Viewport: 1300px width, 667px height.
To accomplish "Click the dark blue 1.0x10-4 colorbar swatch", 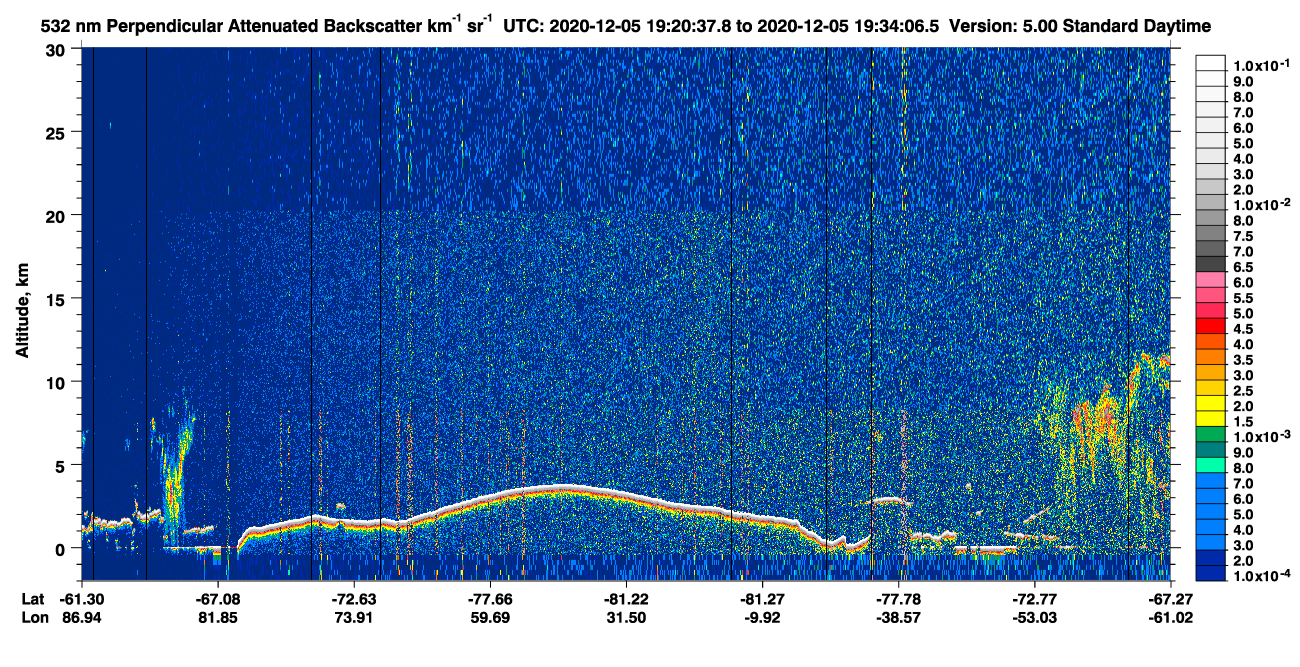I will coord(1210,573).
